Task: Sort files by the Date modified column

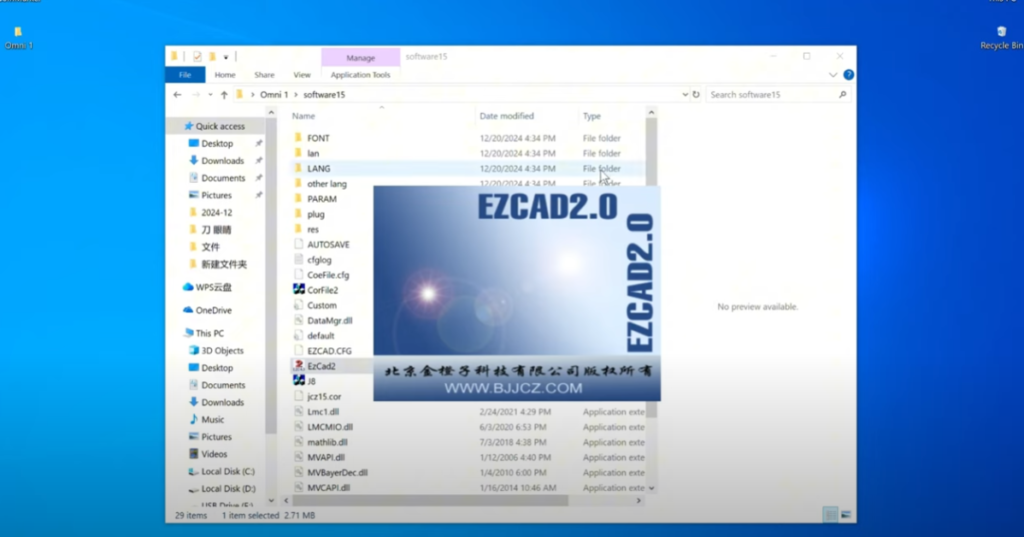Action: tap(507, 116)
